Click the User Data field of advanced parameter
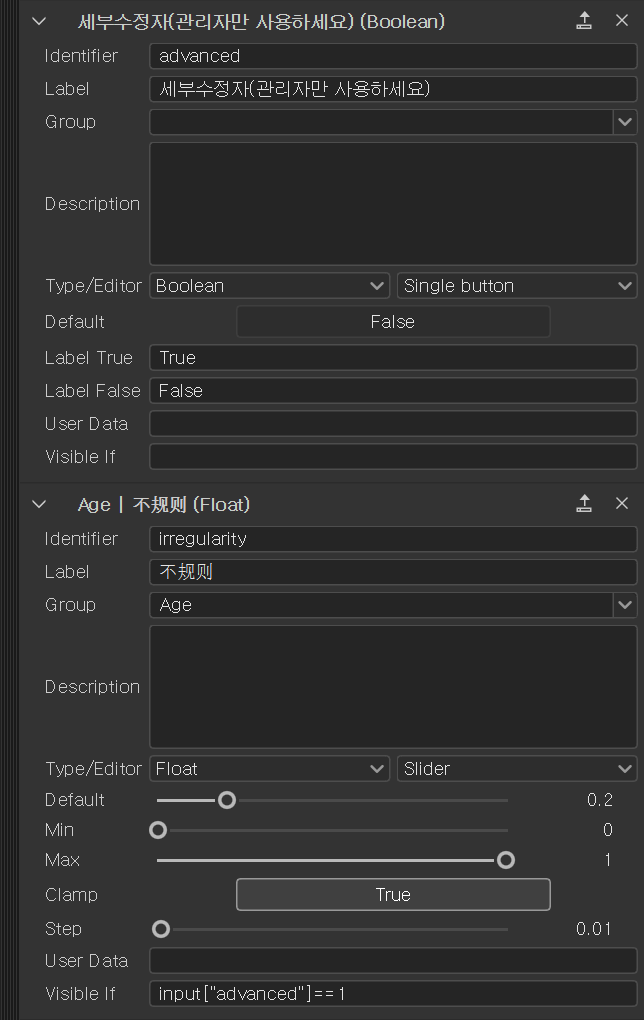 (393, 423)
